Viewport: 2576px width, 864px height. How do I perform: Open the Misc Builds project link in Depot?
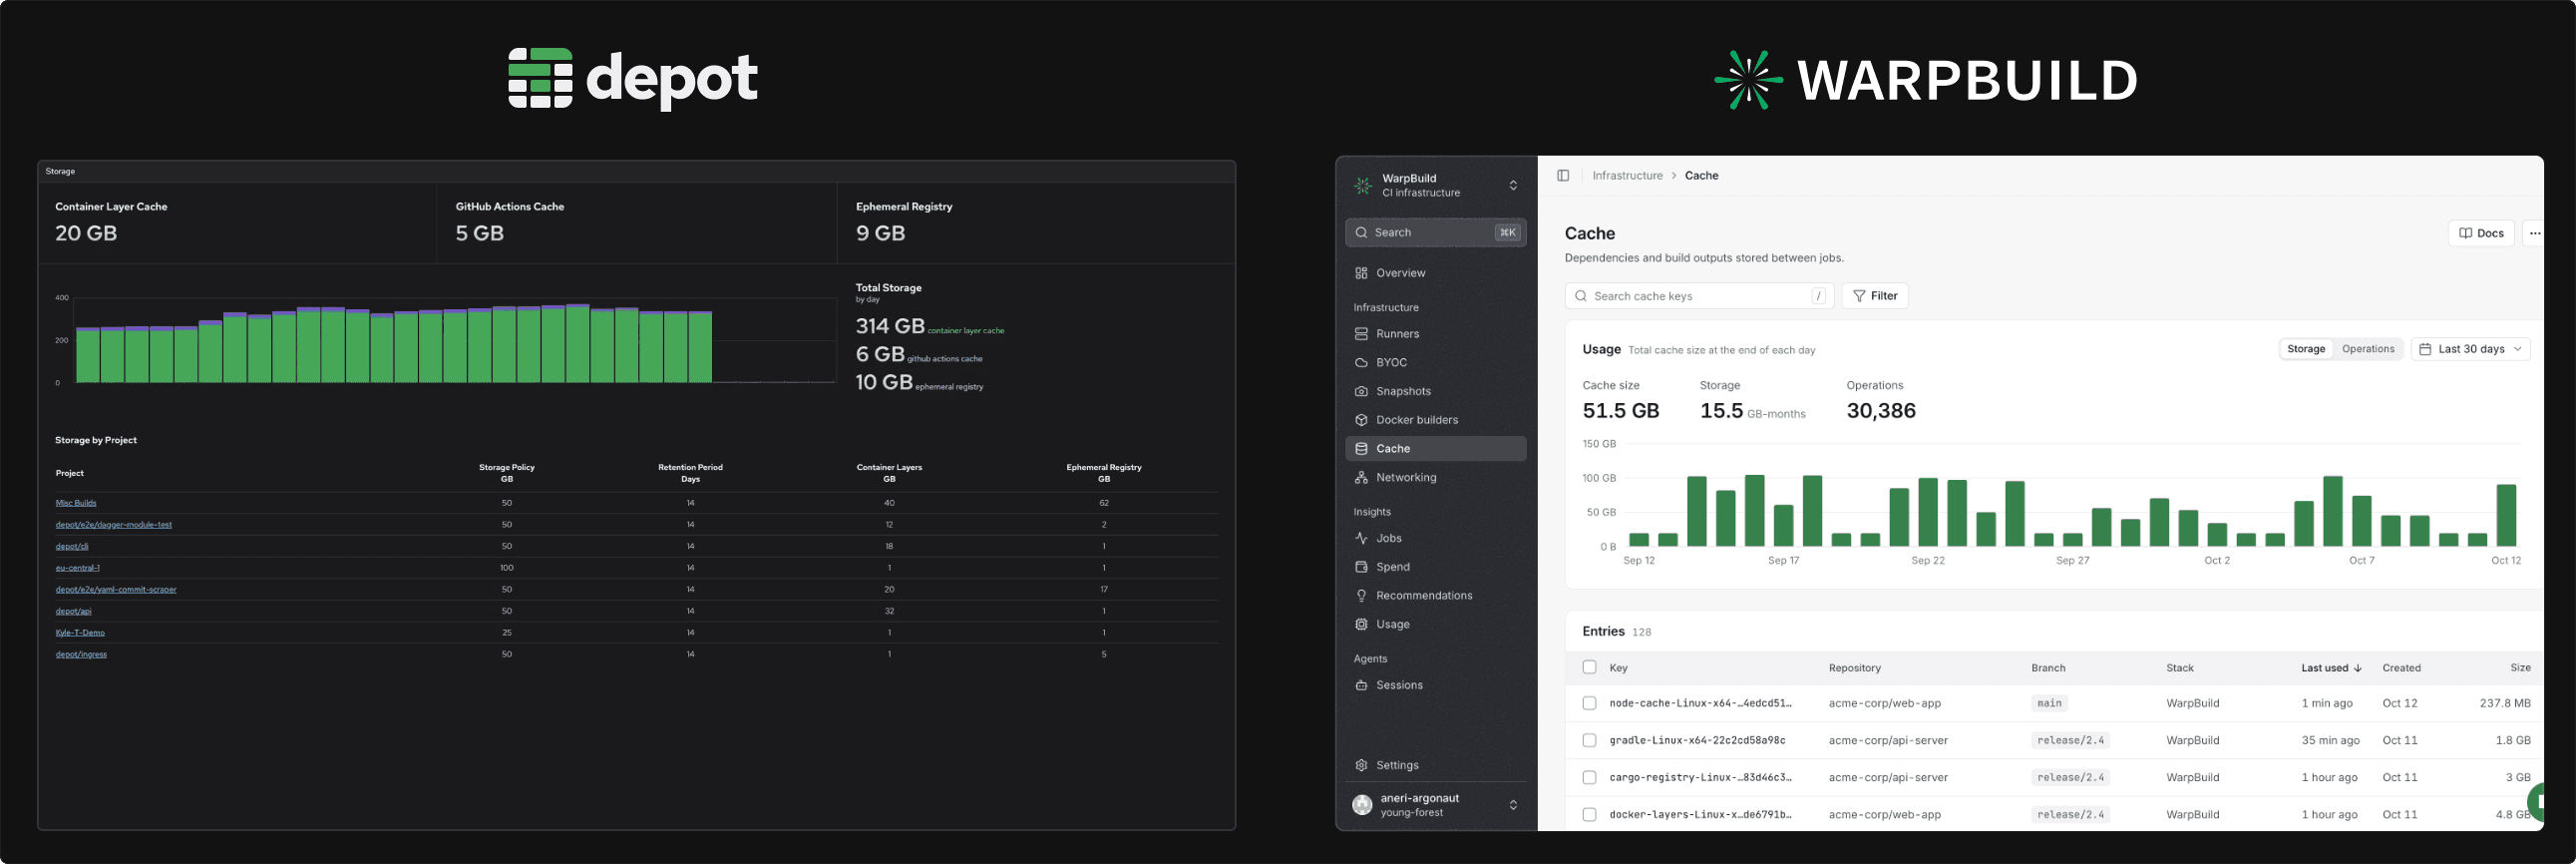(76, 503)
